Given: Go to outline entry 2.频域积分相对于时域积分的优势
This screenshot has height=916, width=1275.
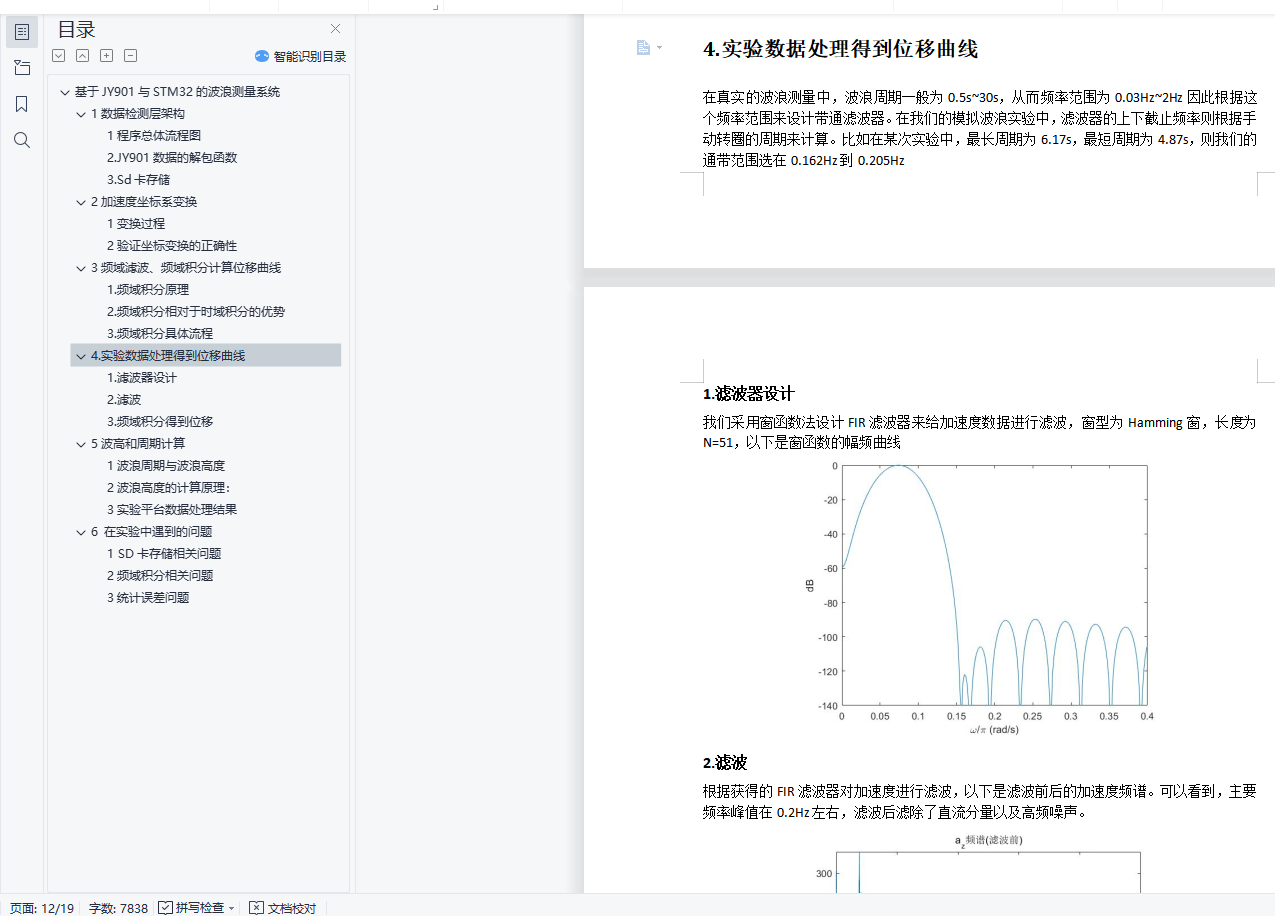Looking at the screenshot, I should (x=196, y=312).
